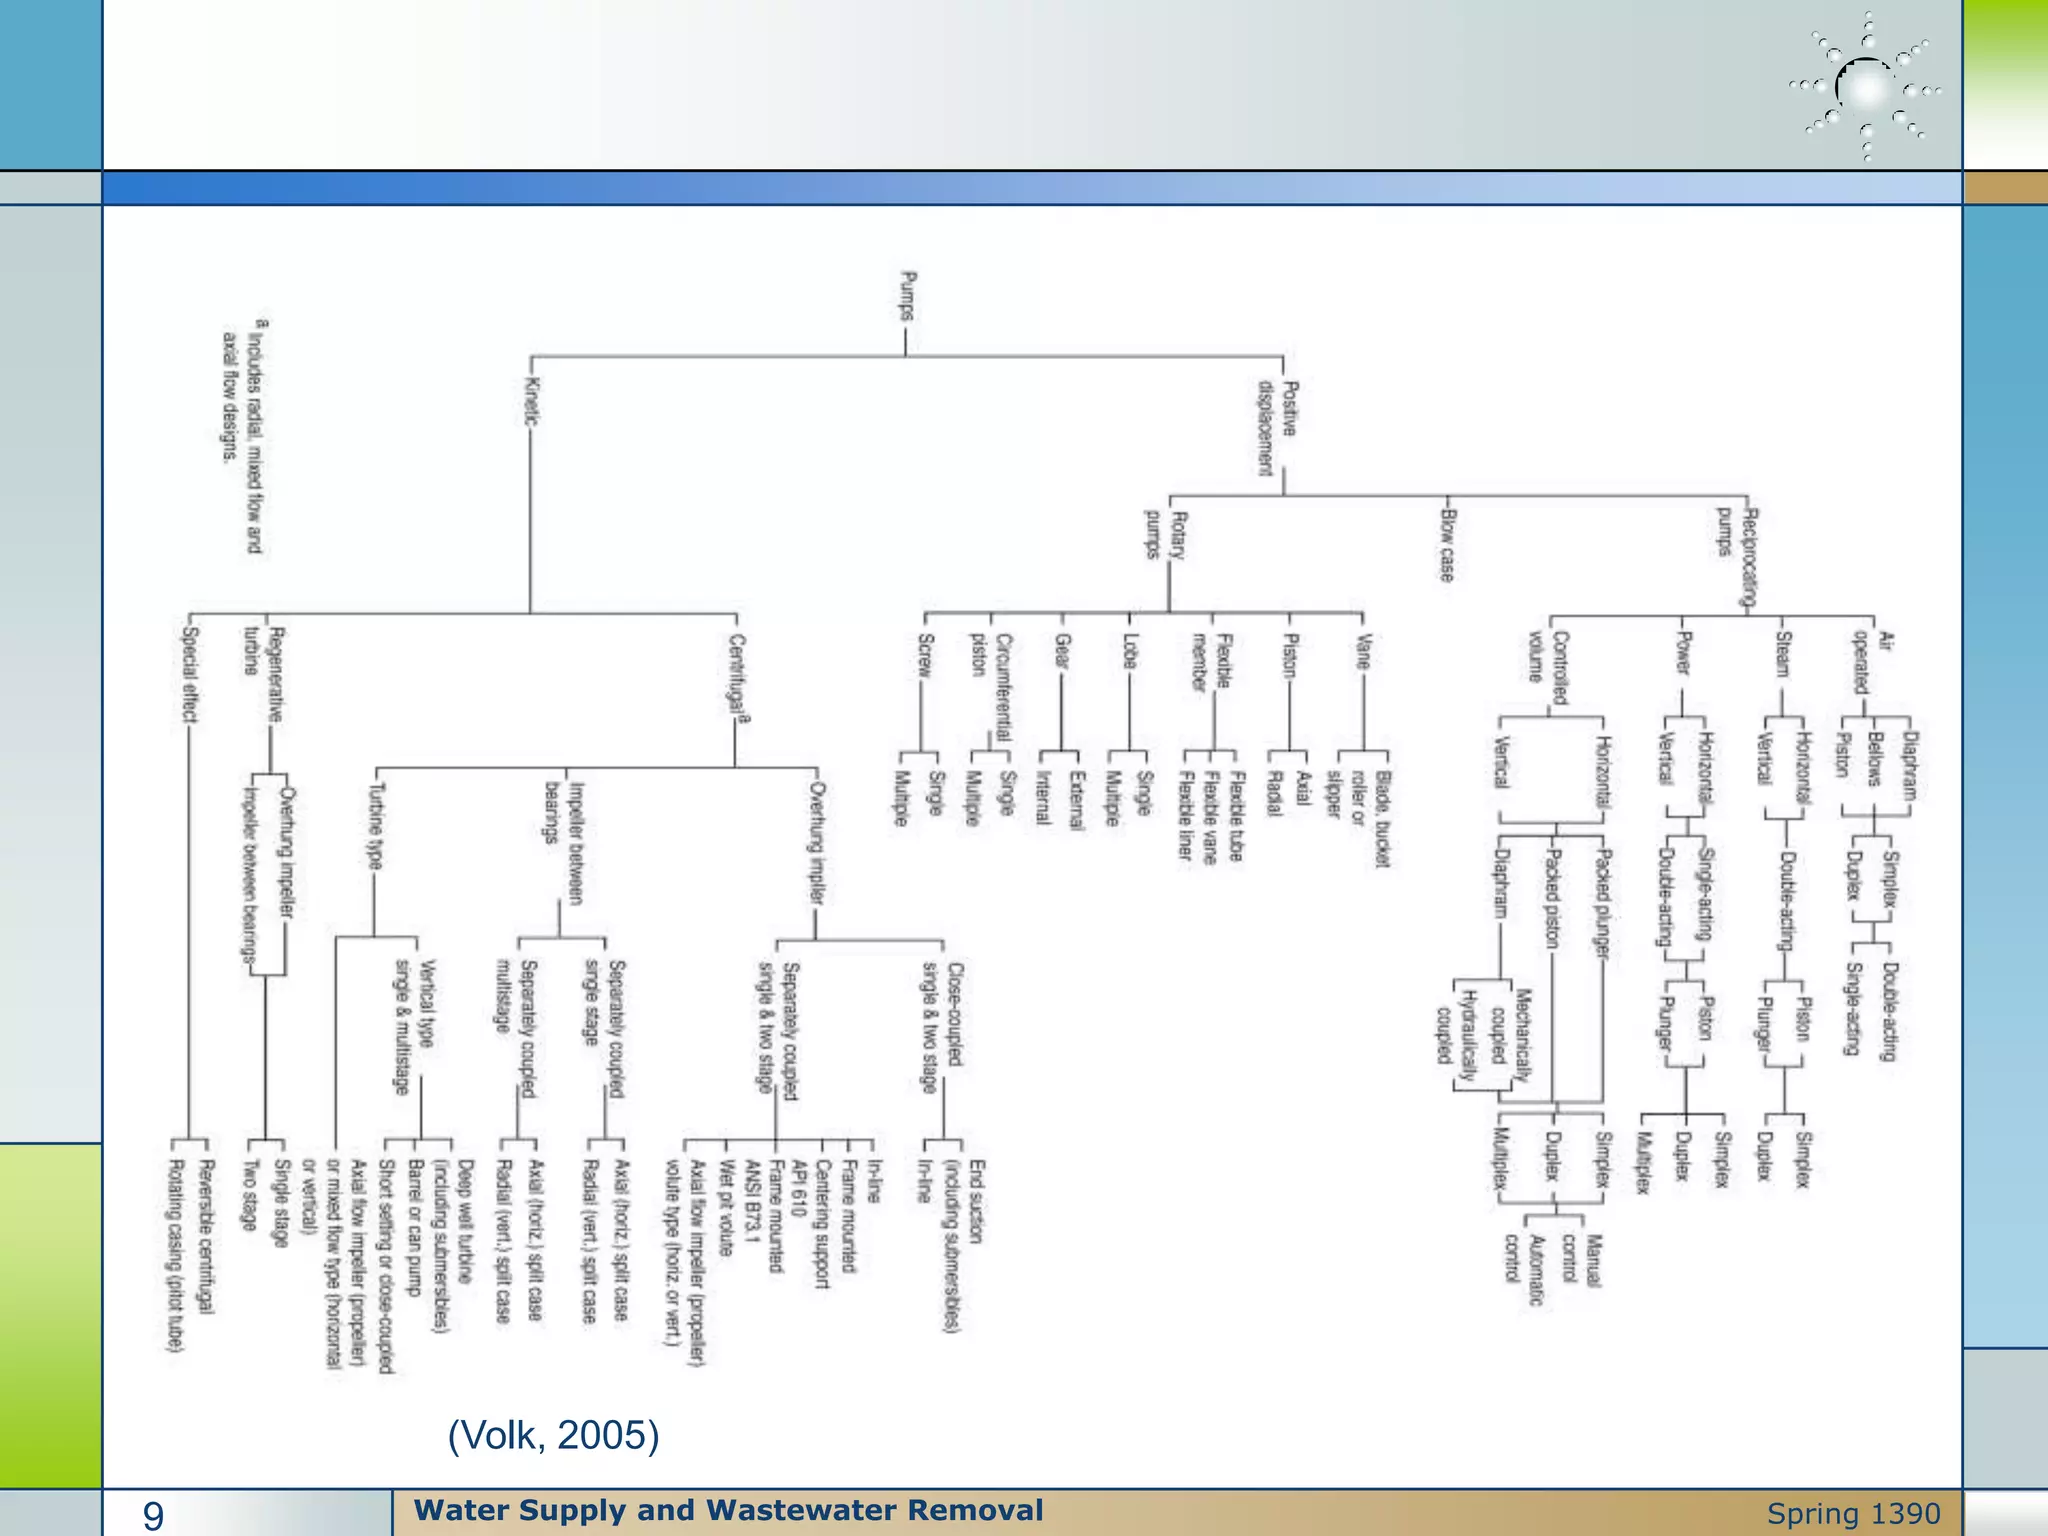Click 'Short setting or close-coupled' label
The width and height of the screenshot is (2048, 1536).
(x=388, y=1266)
